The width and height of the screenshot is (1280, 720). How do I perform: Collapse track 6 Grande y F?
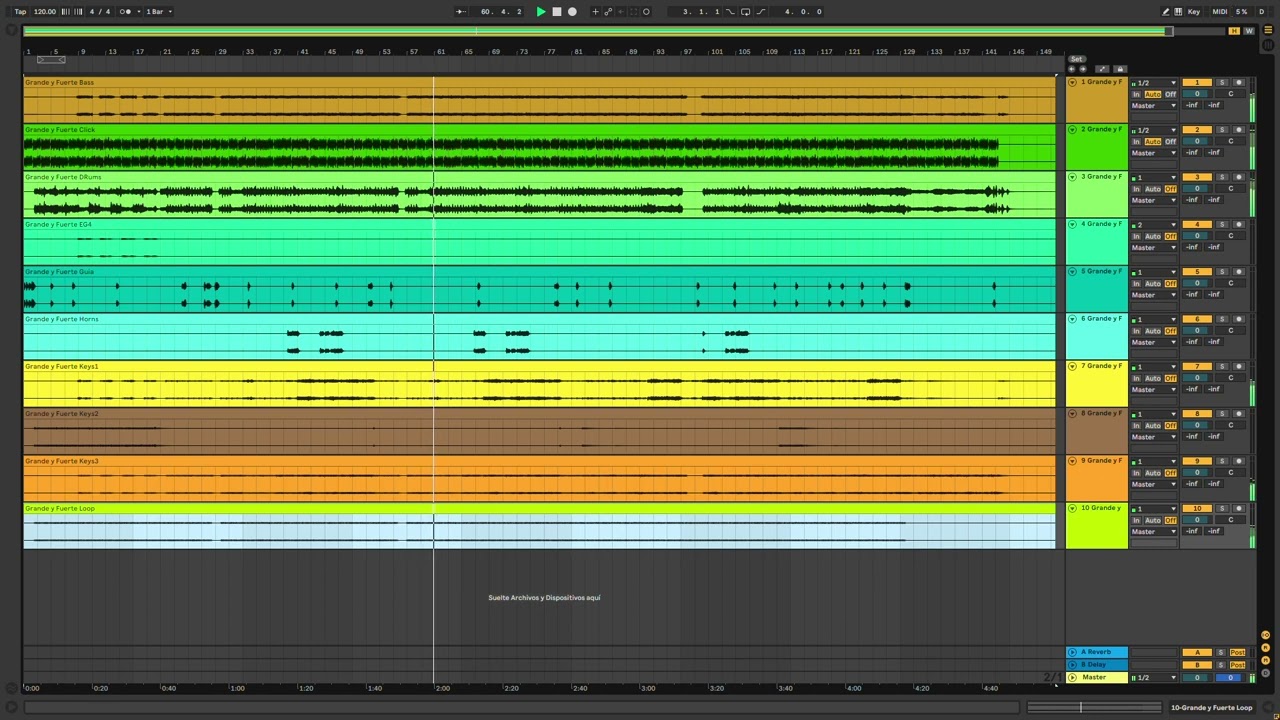coord(1072,319)
